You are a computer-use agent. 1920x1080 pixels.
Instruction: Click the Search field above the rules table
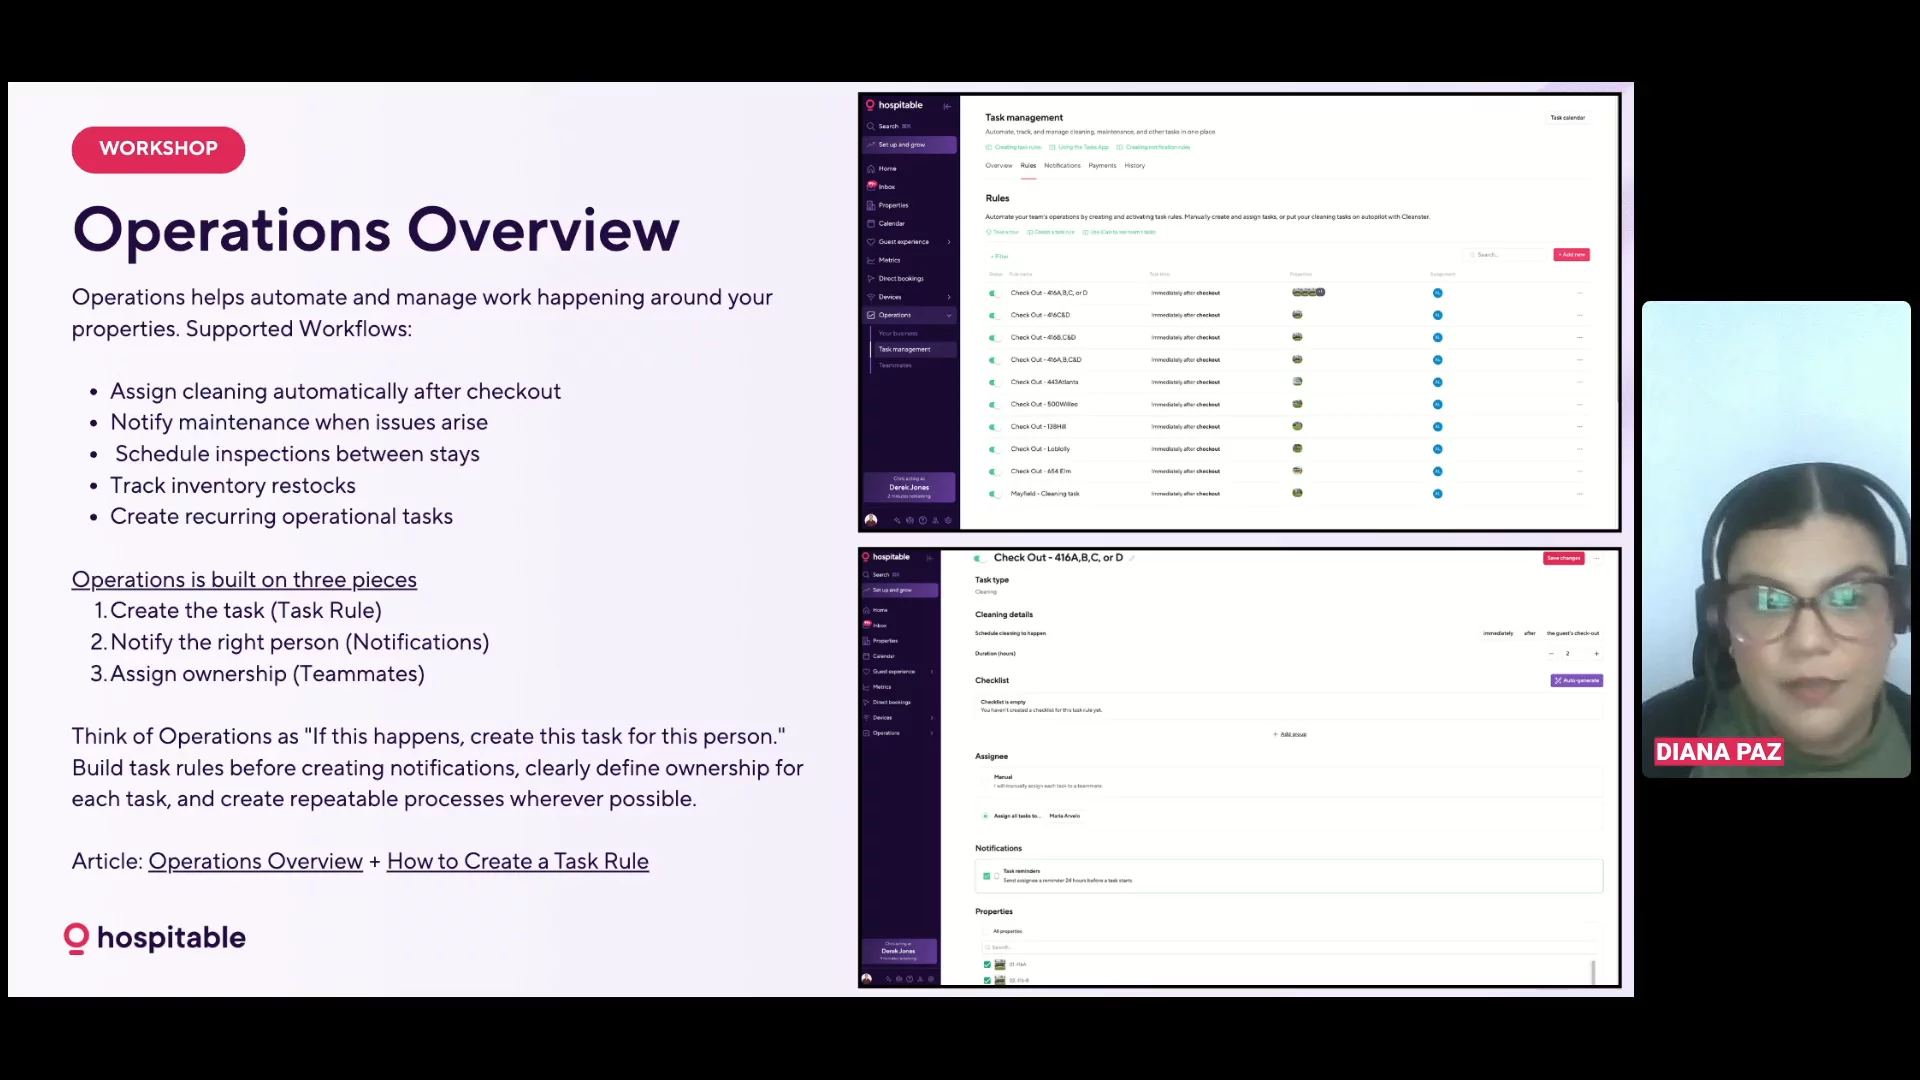tap(1505, 255)
